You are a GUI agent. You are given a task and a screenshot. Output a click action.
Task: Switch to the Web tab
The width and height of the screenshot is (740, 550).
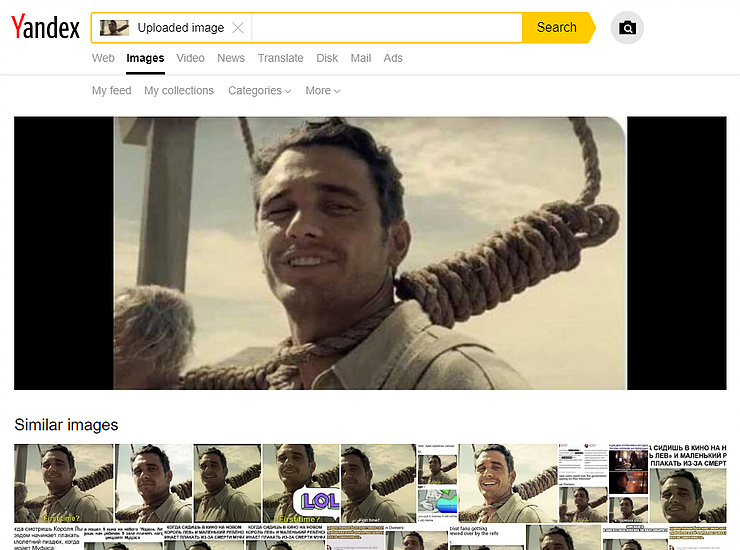(x=103, y=58)
